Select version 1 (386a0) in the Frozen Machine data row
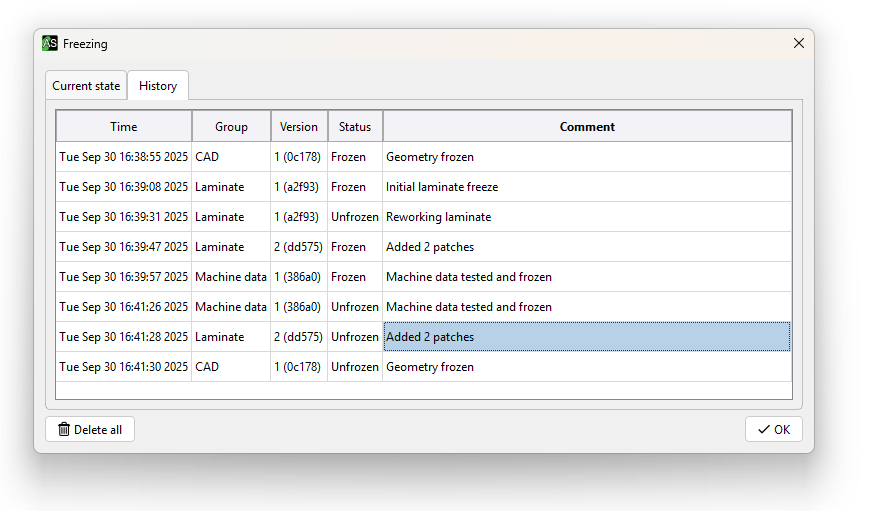This screenshot has height=511, width=885. pyautogui.click(x=298, y=277)
